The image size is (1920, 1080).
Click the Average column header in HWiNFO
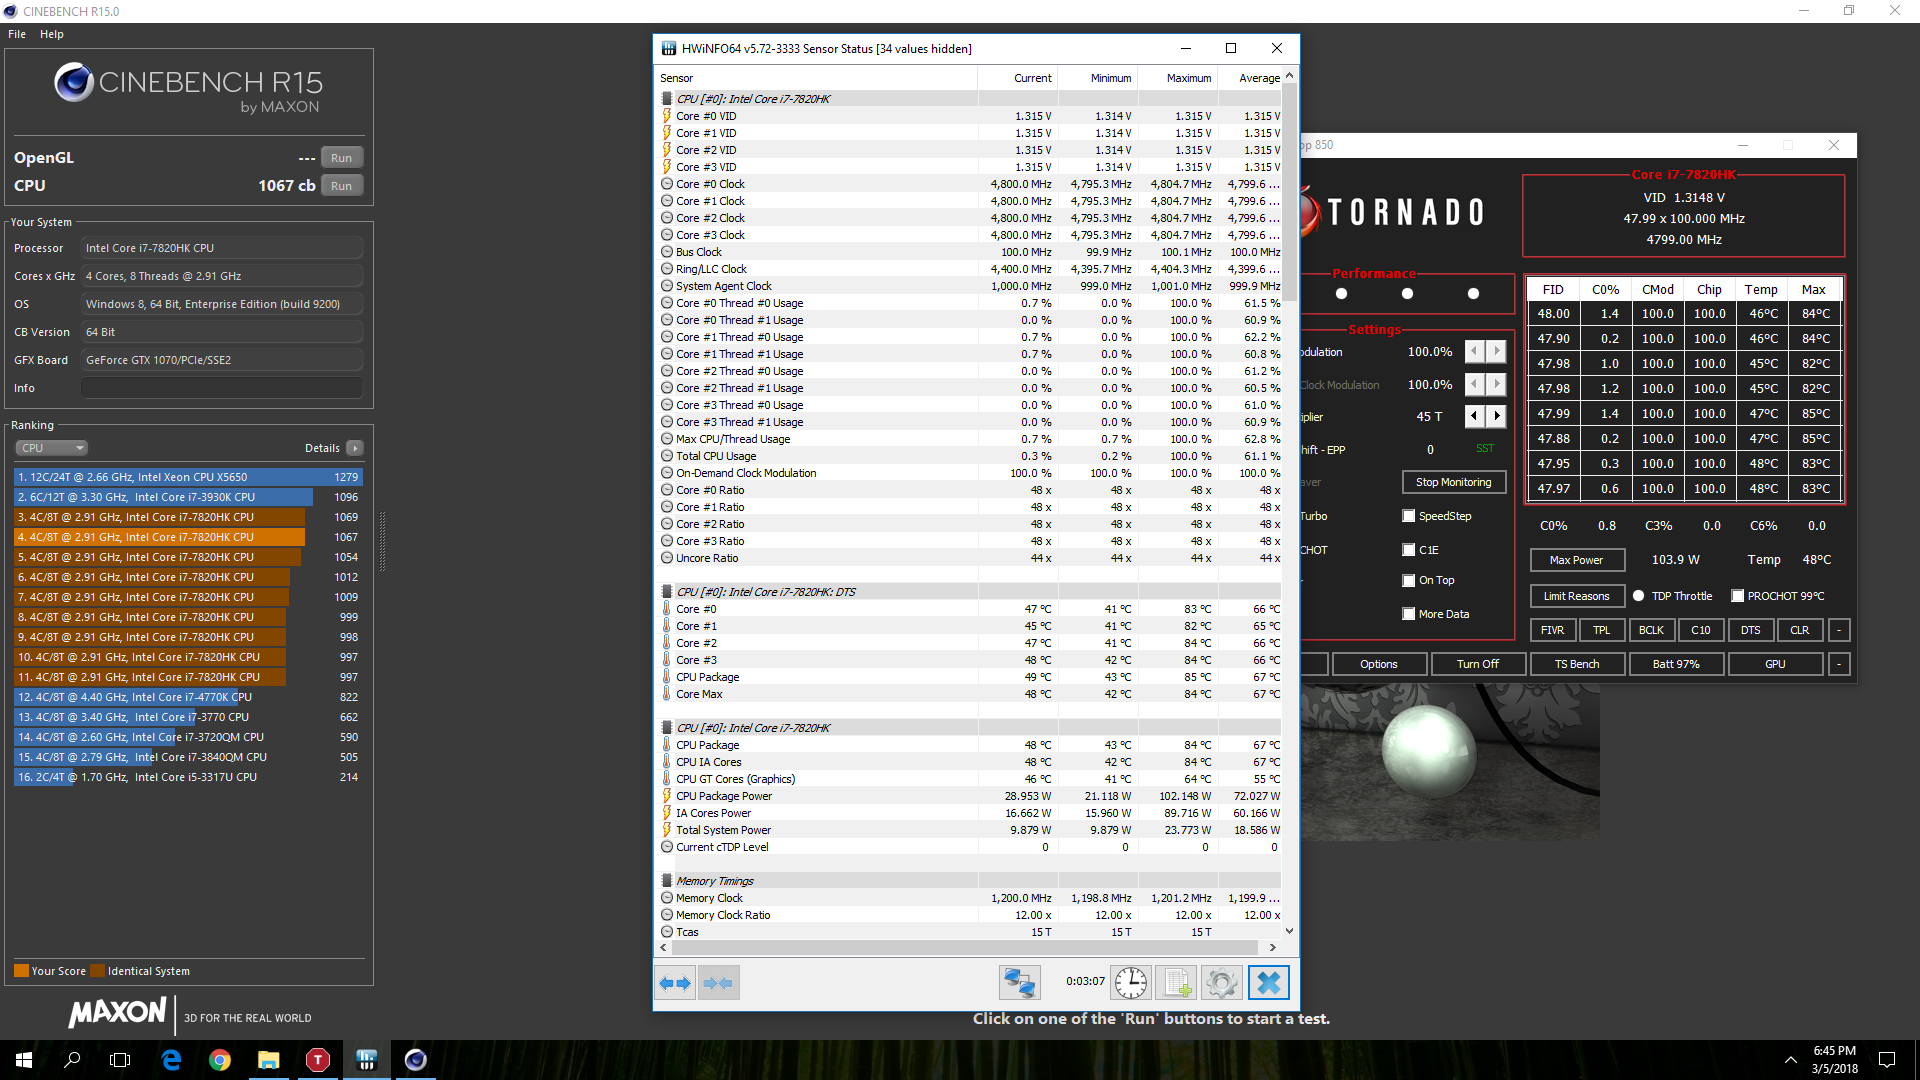click(x=1250, y=78)
